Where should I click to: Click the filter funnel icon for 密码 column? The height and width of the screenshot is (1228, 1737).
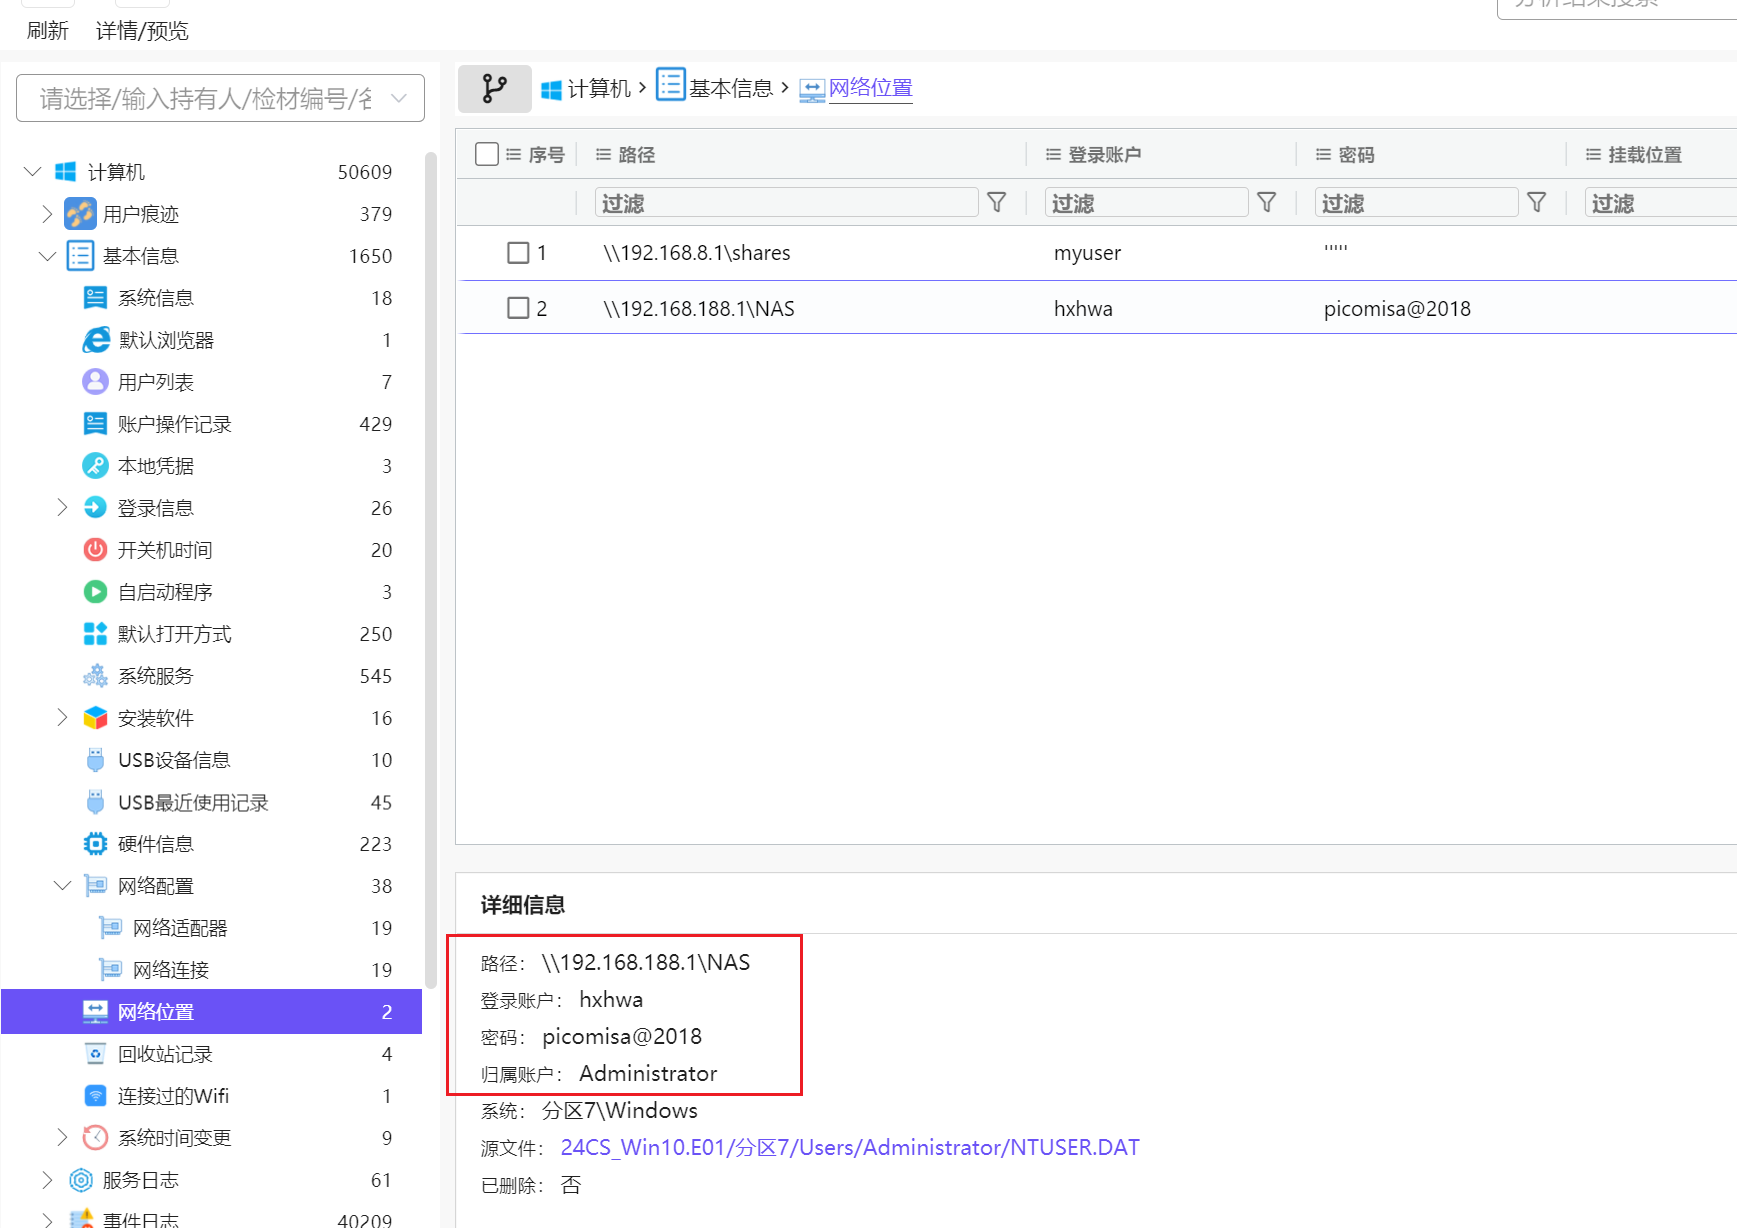coord(1536,203)
